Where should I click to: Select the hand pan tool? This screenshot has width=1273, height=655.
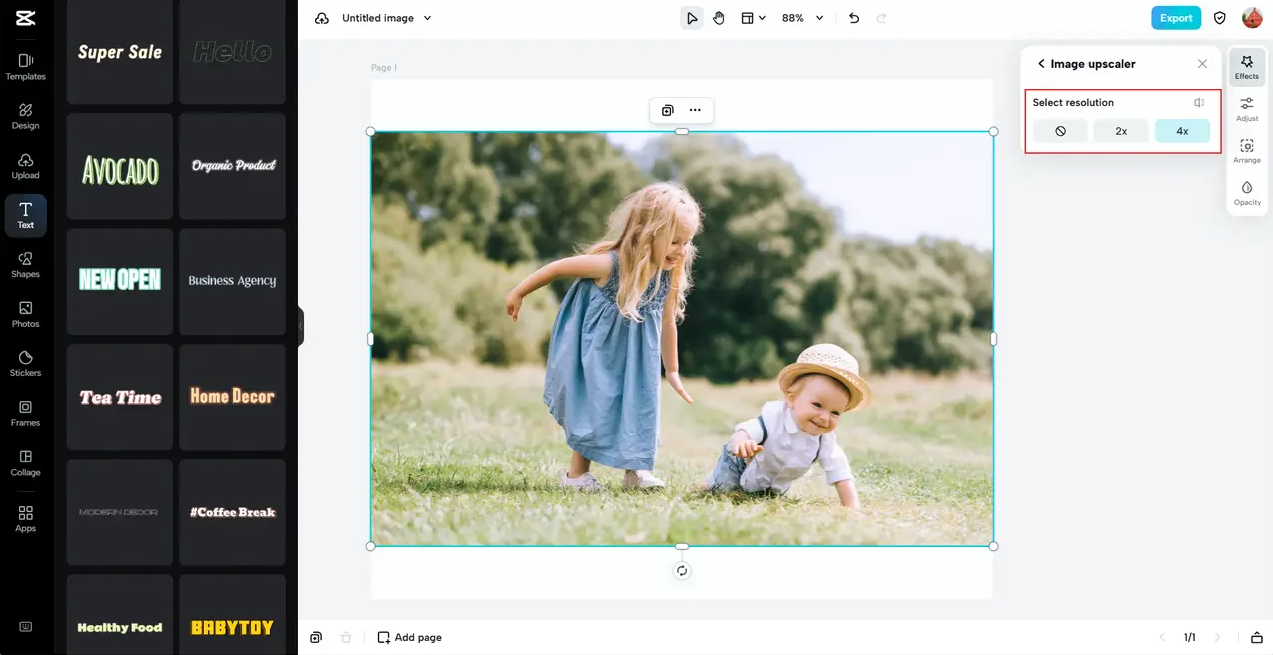pyautogui.click(x=719, y=18)
